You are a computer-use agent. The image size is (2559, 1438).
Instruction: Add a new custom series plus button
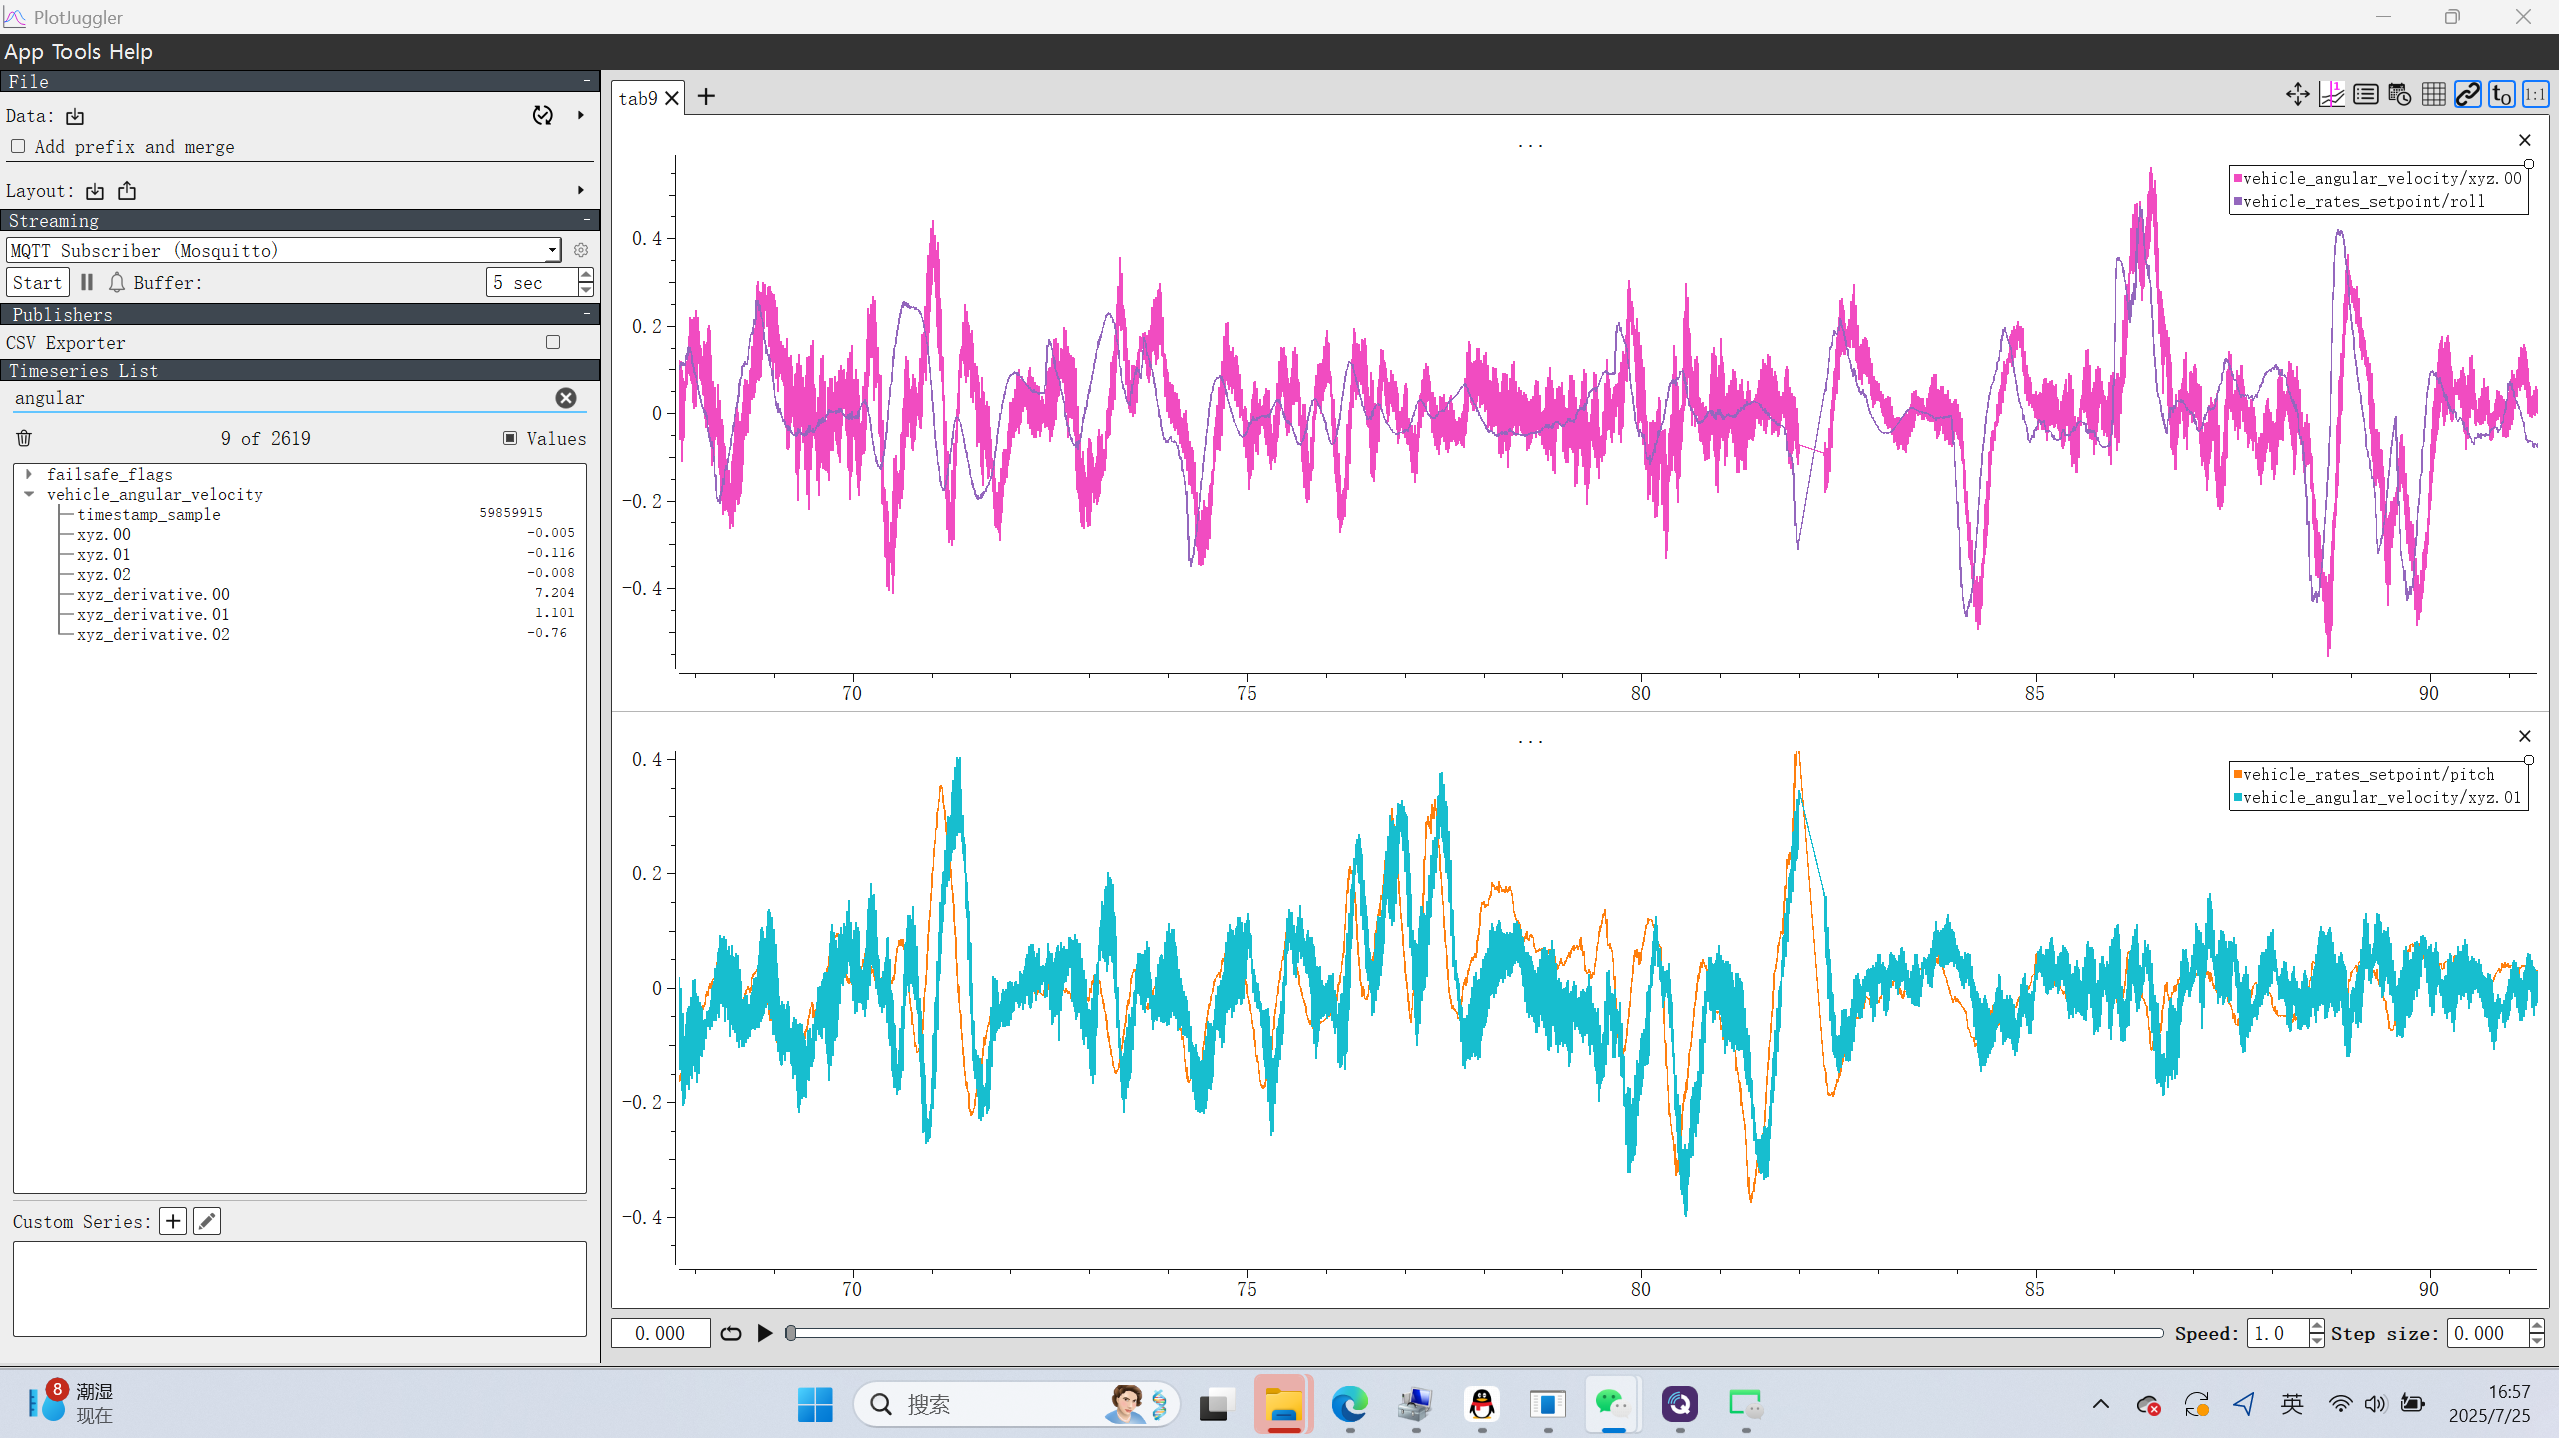(x=173, y=1221)
